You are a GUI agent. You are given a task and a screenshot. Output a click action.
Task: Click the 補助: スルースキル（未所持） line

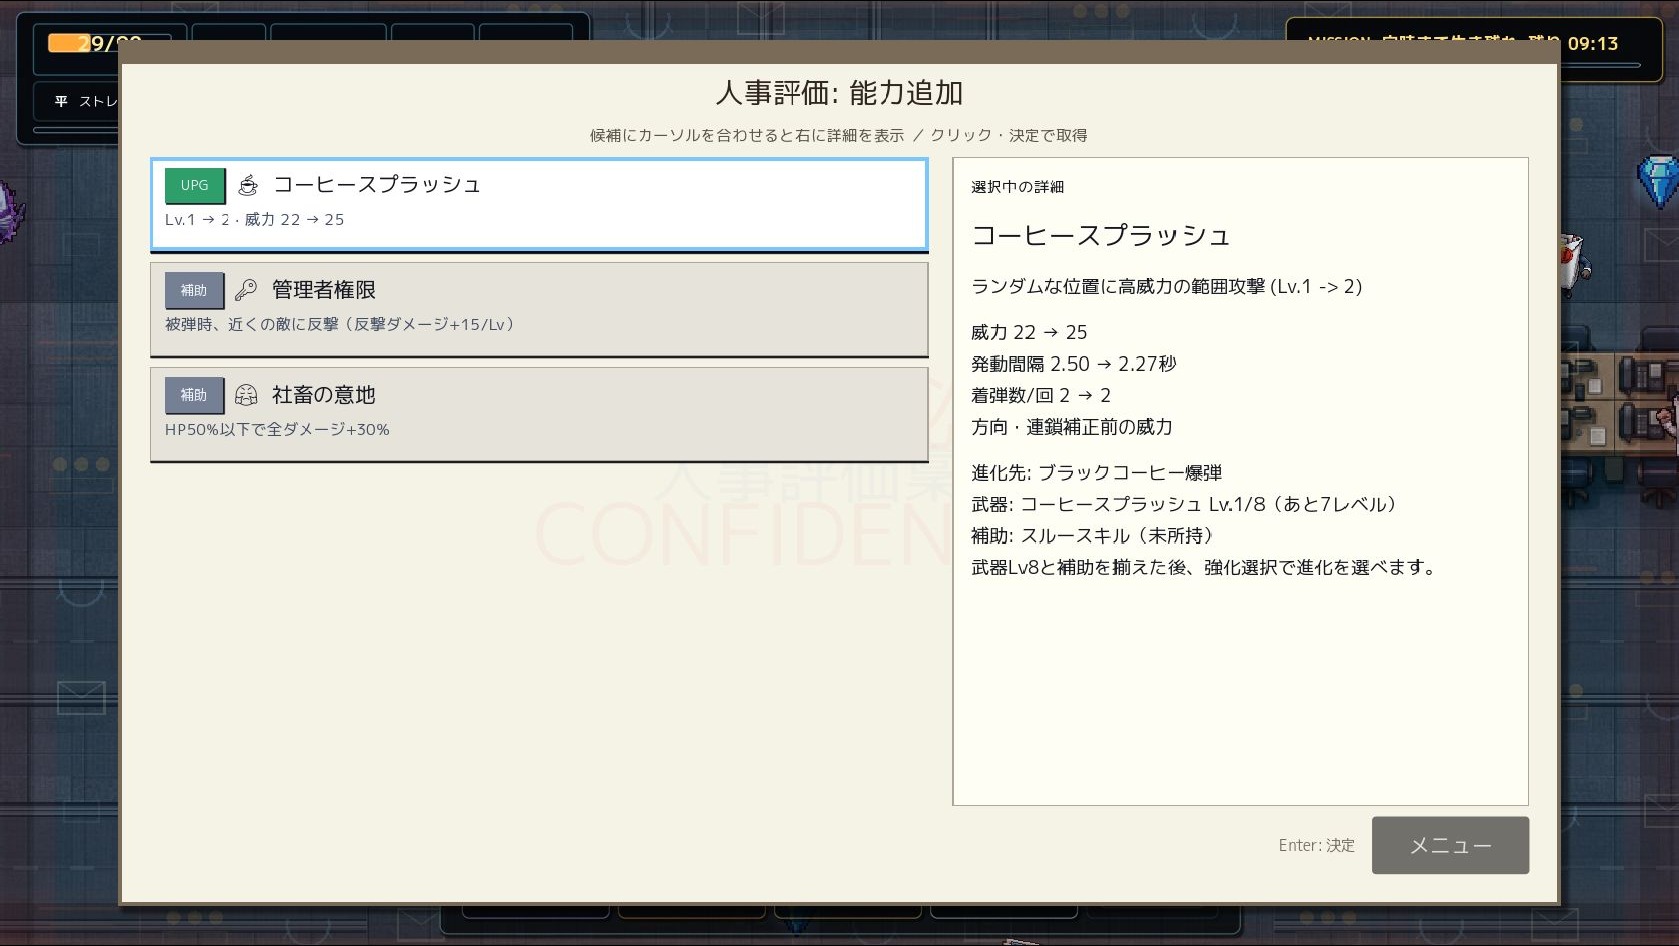1096,535
